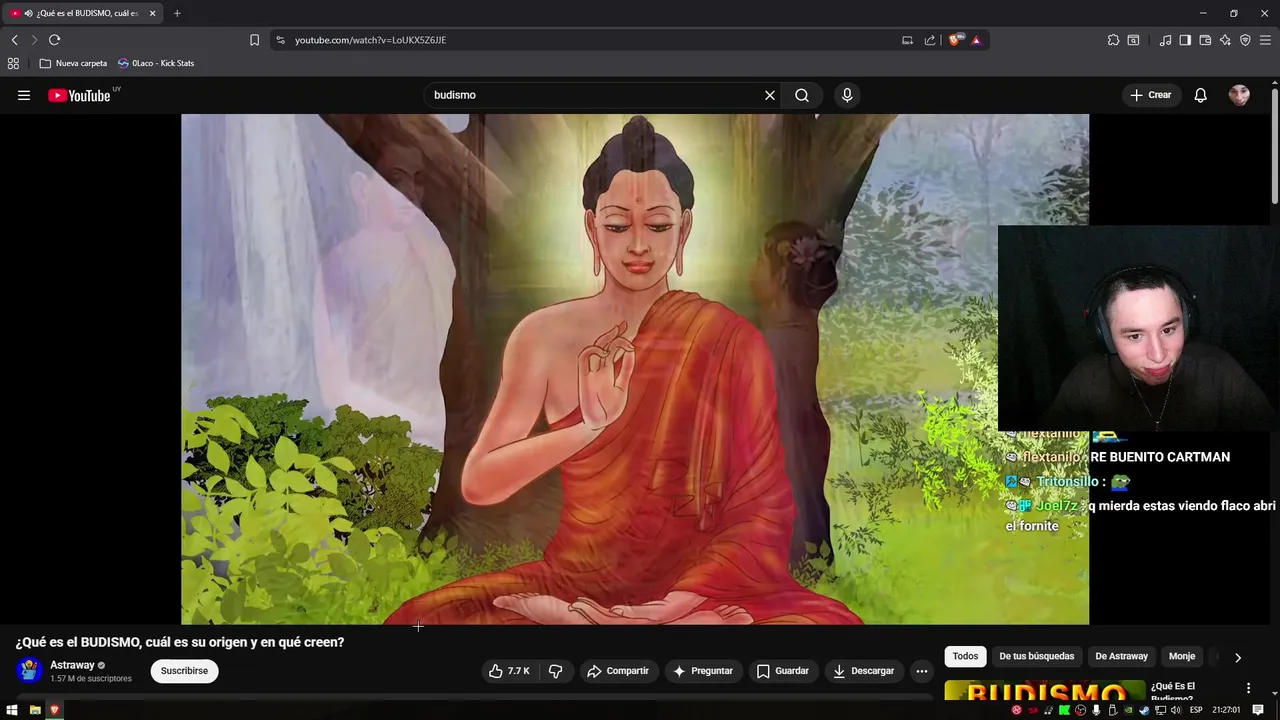
Task: Open the Brave Wallet icon
Action: (x=1205, y=40)
